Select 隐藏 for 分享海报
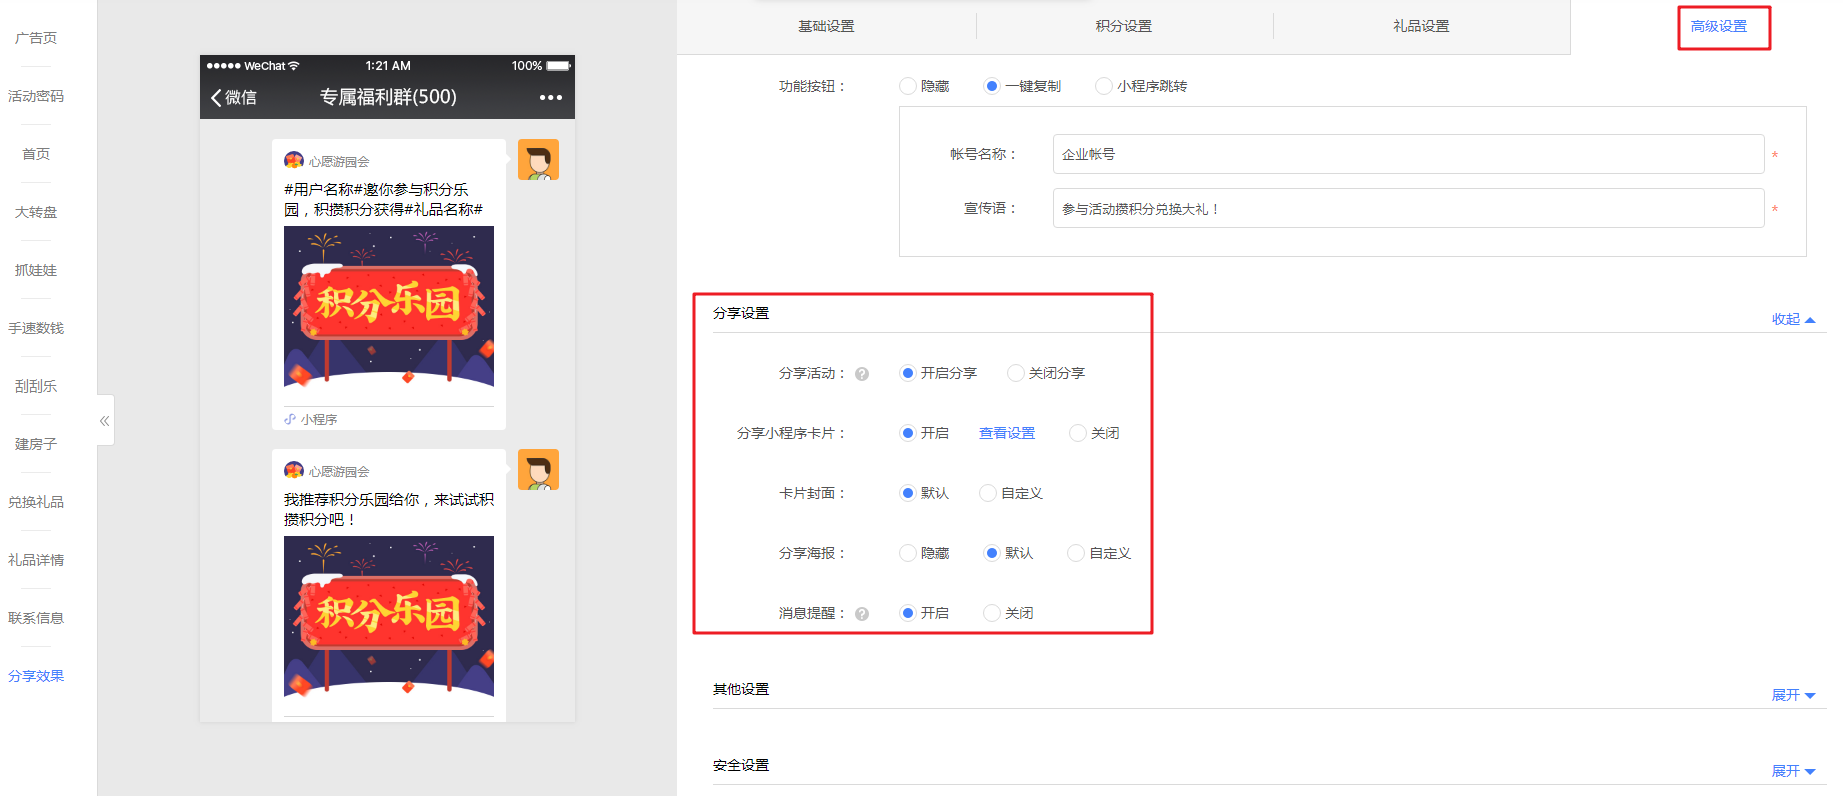The width and height of the screenshot is (1843, 796). 908,553
